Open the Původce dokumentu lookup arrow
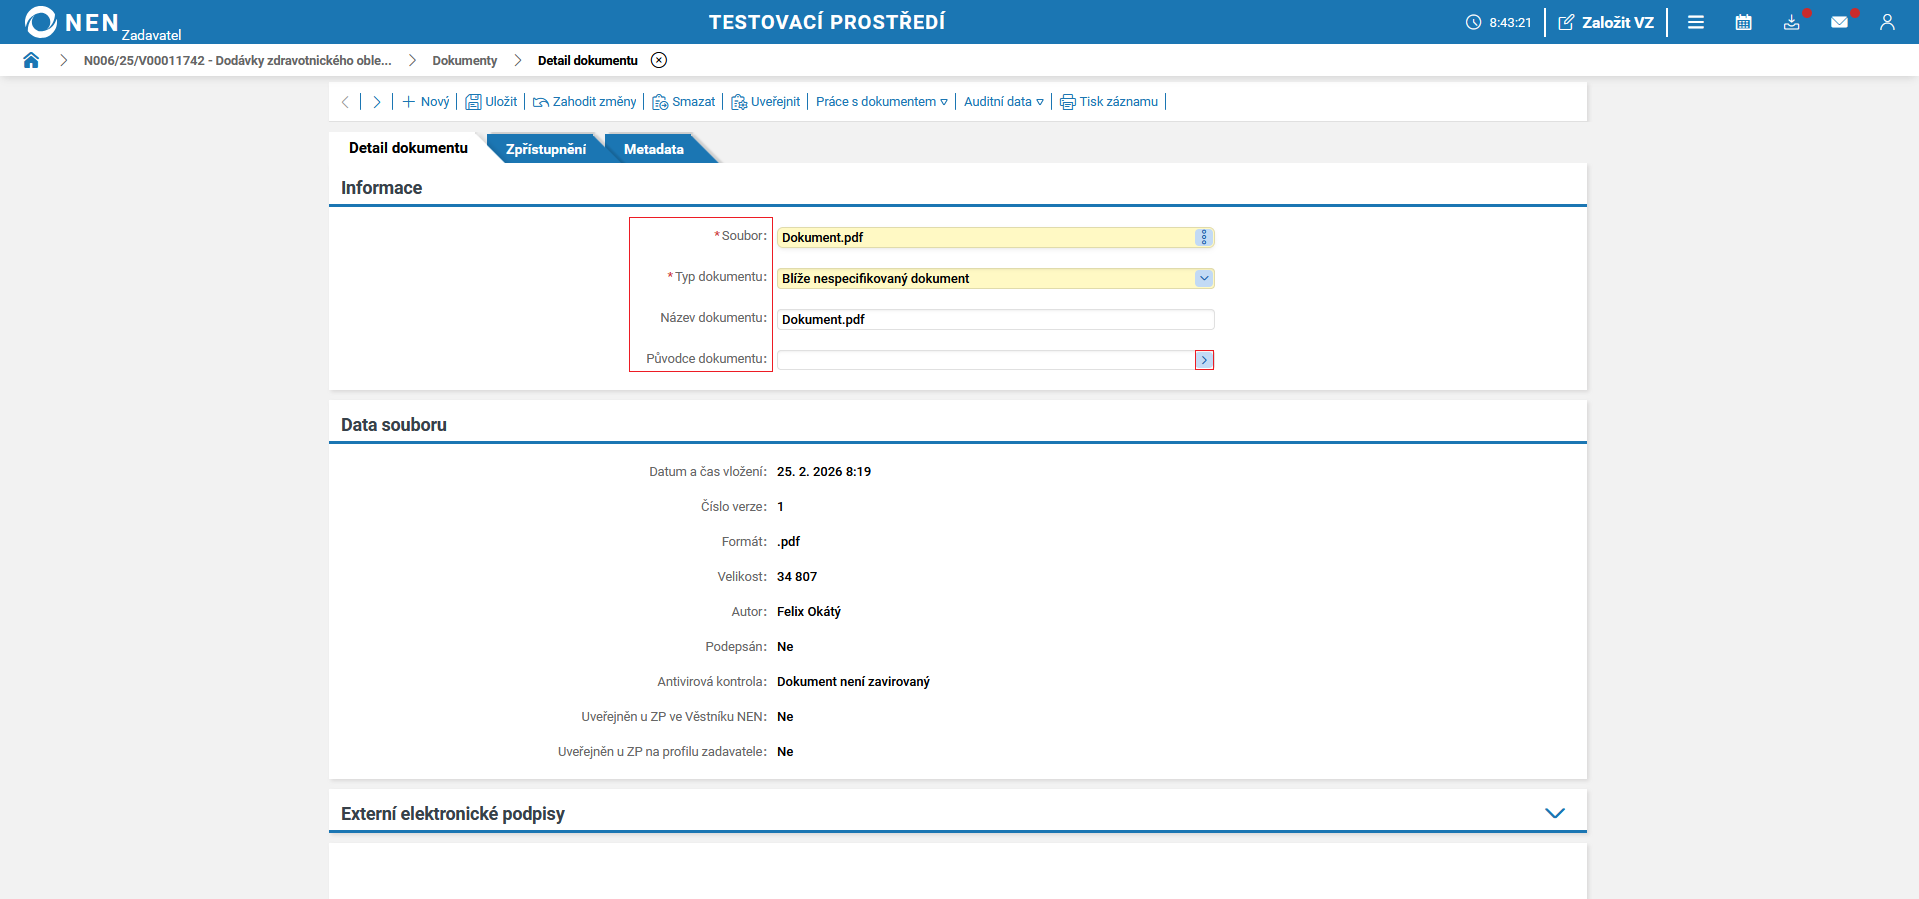Viewport: 1919px width, 899px height. (x=1204, y=360)
